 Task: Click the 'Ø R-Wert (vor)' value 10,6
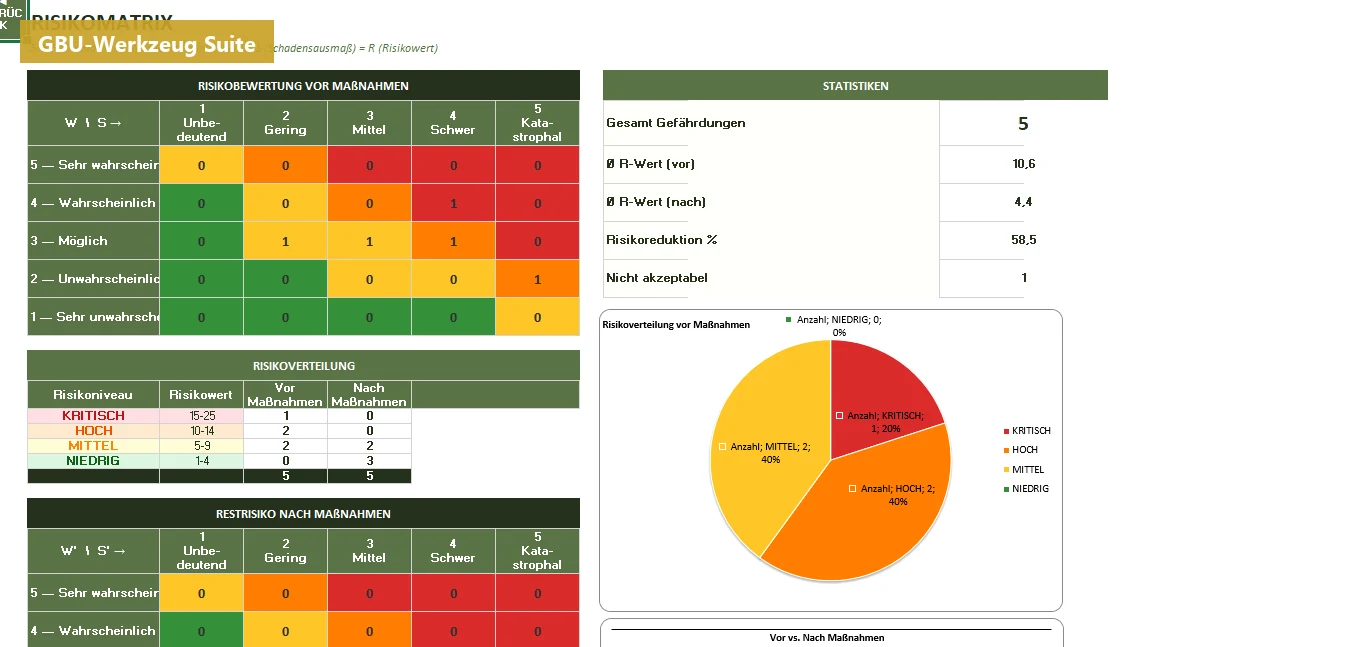click(x=1023, y=164)
